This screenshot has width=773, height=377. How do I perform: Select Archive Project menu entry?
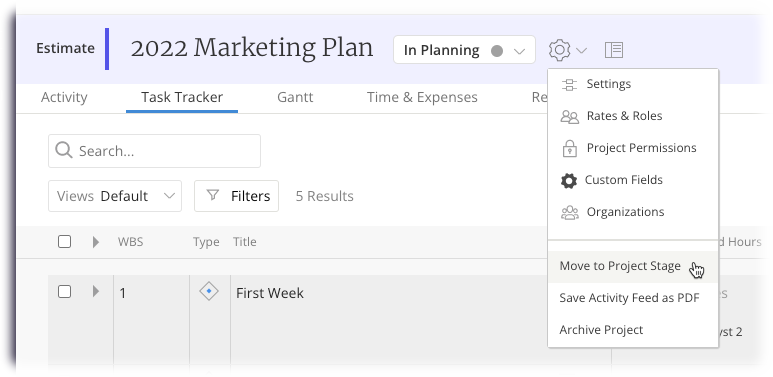[633, 330]
